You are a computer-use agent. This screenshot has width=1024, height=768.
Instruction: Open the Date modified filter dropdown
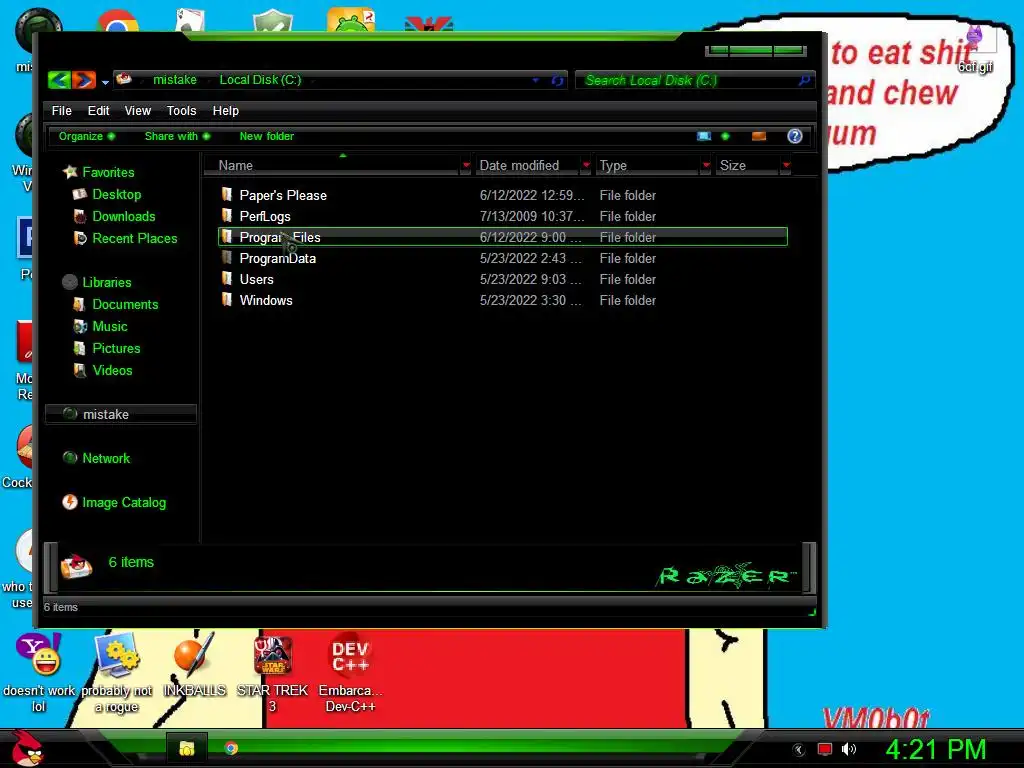(x=586, y=165)
